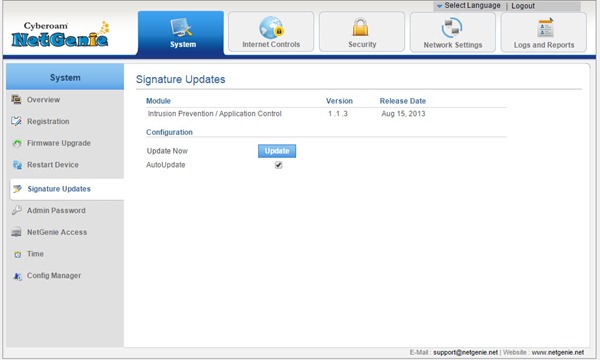This screenshot has width=600, height=360.
Task: Click the Module column header
Action: 158,101
